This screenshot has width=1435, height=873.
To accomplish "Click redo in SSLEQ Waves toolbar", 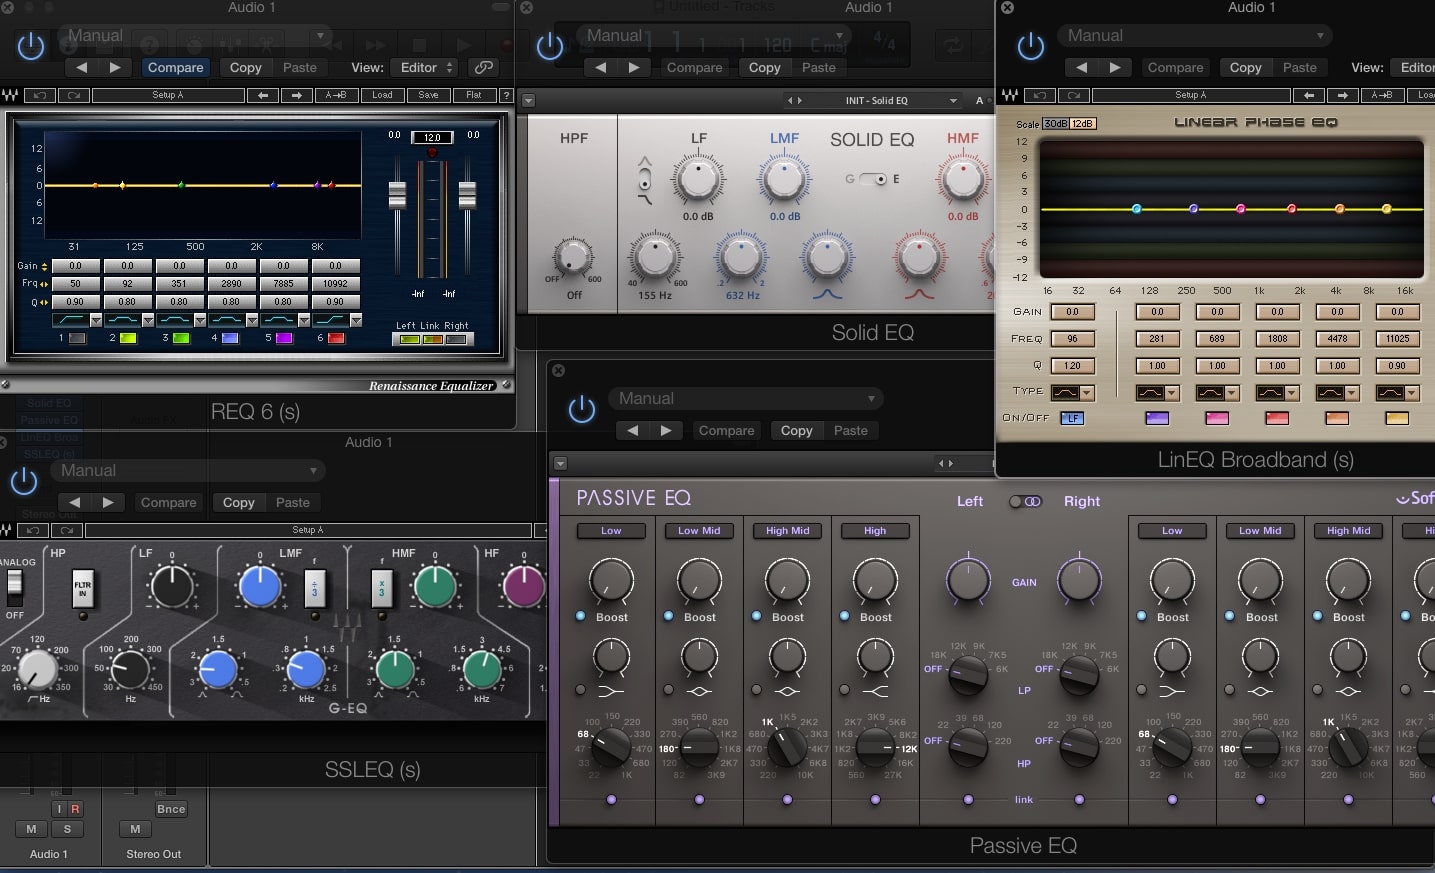I will 67,530.
